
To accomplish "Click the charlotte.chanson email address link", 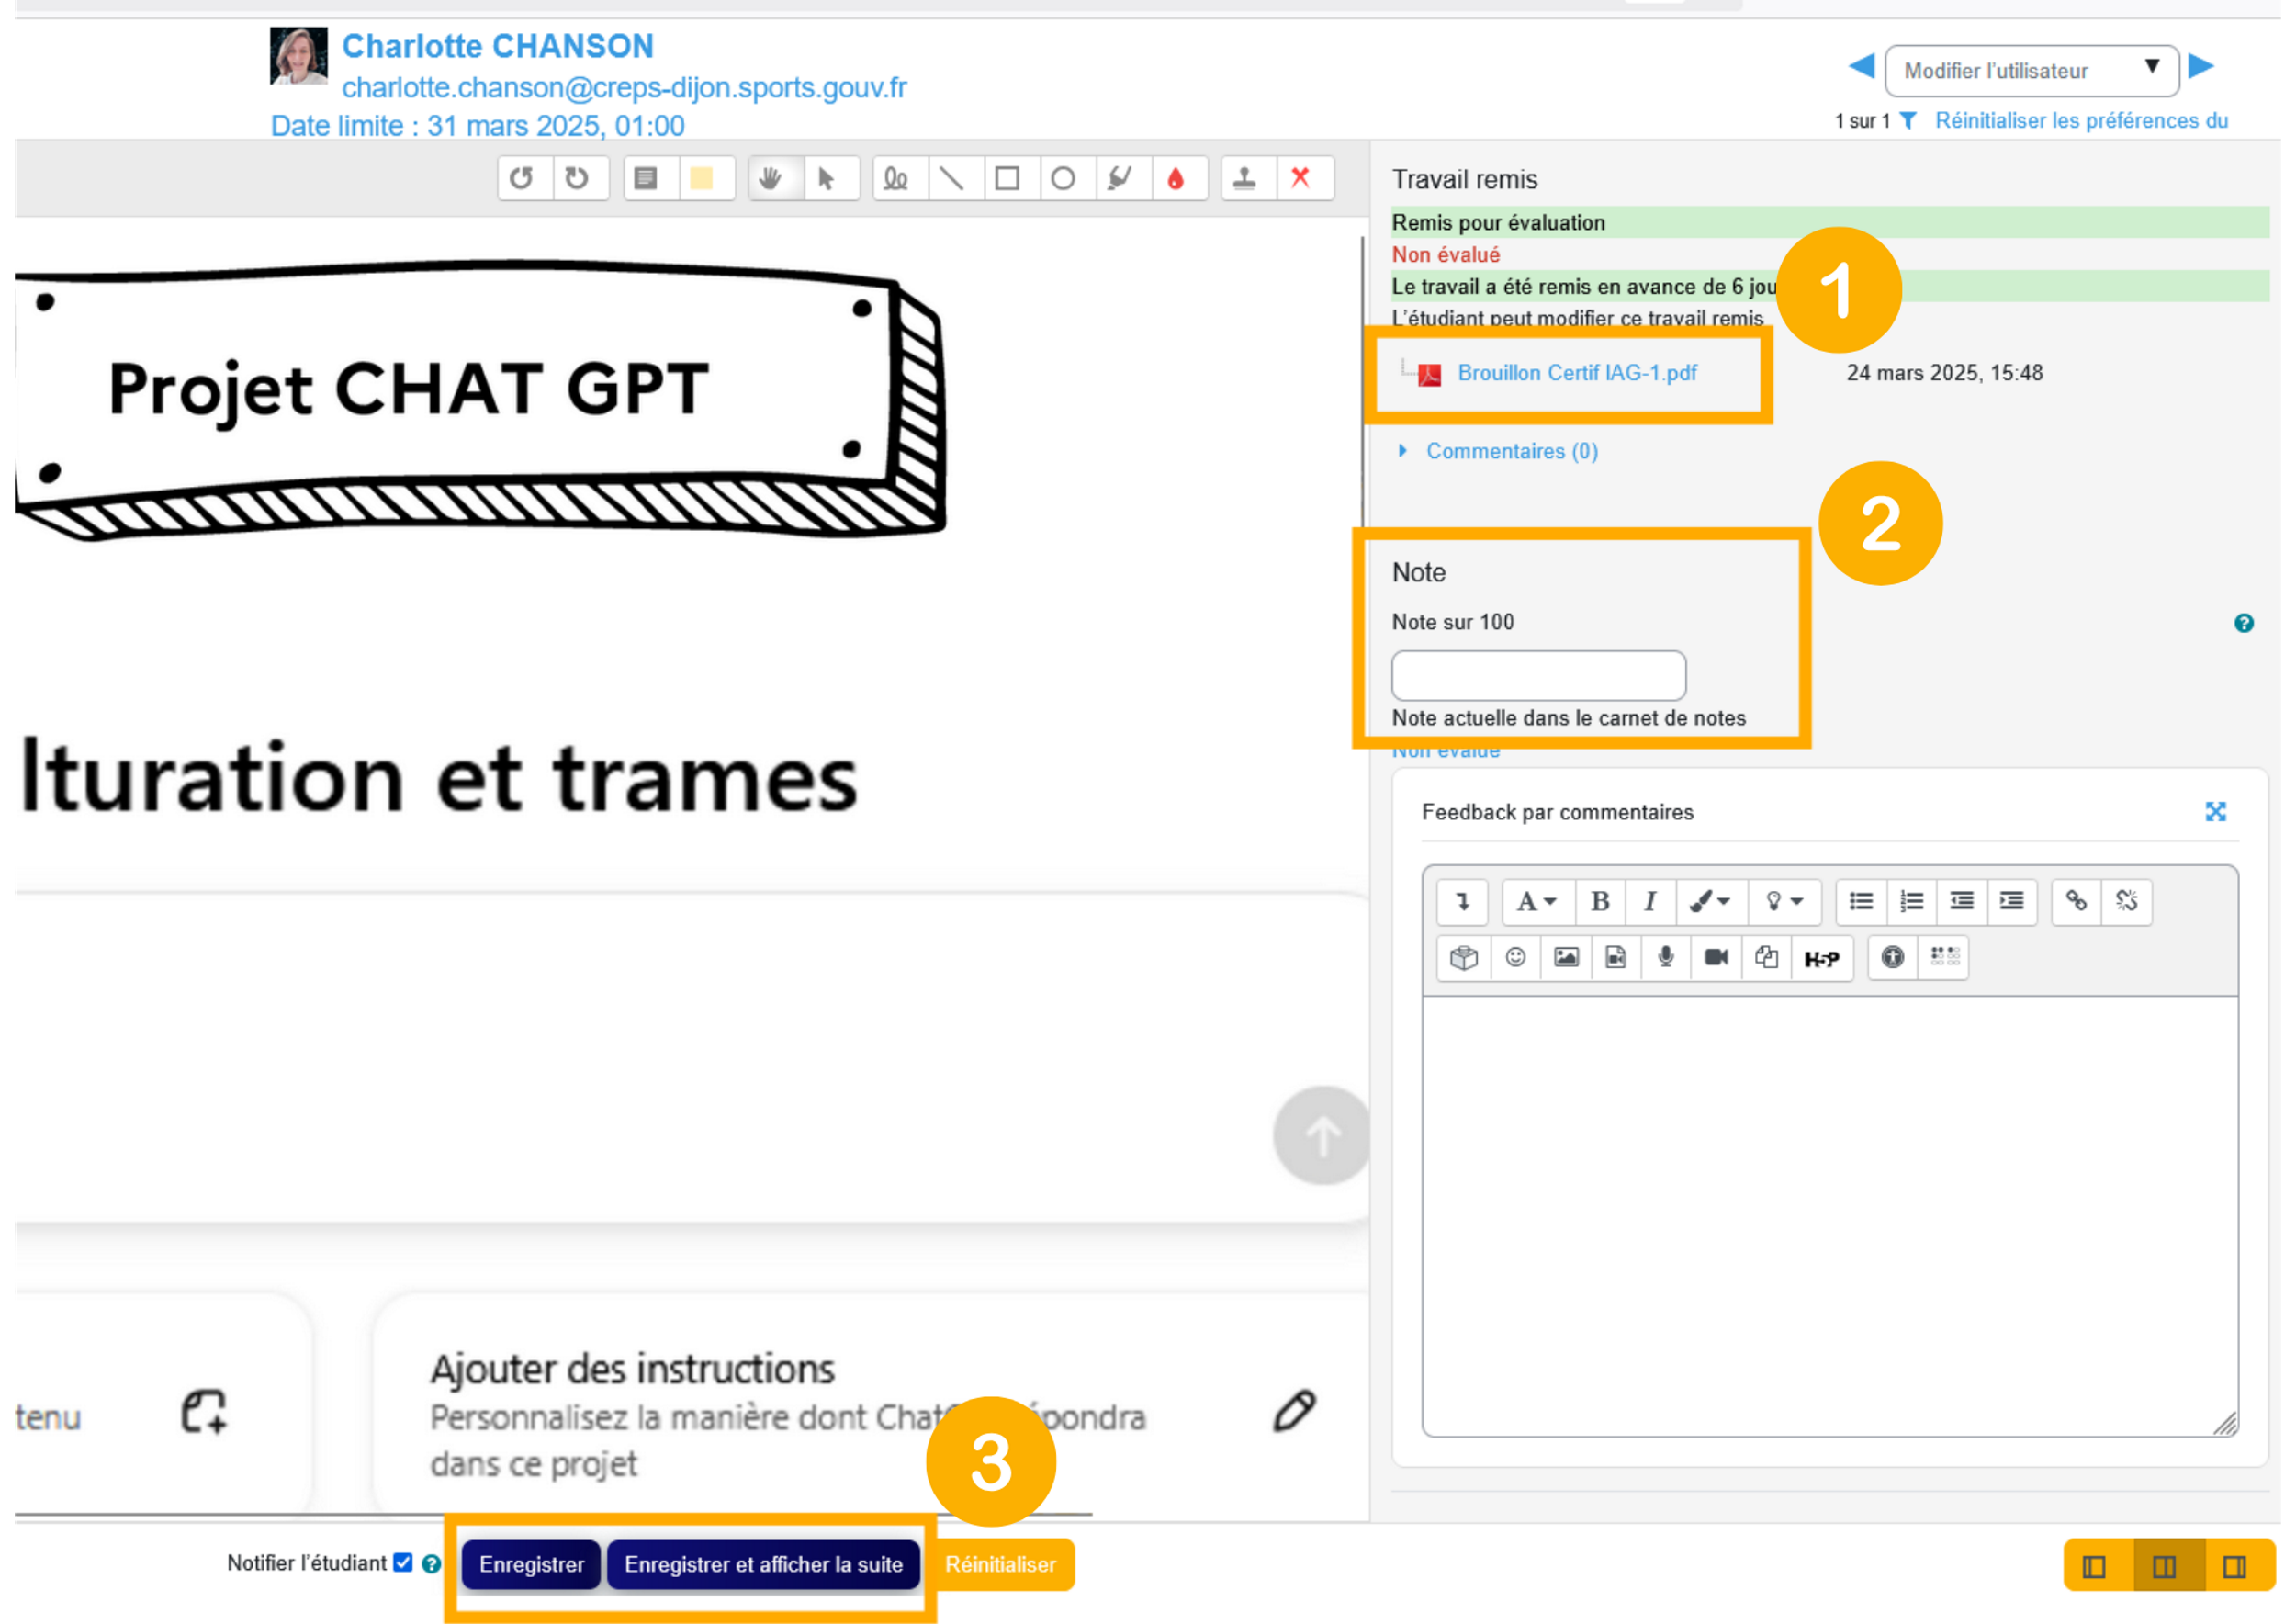I will (625, 88).
